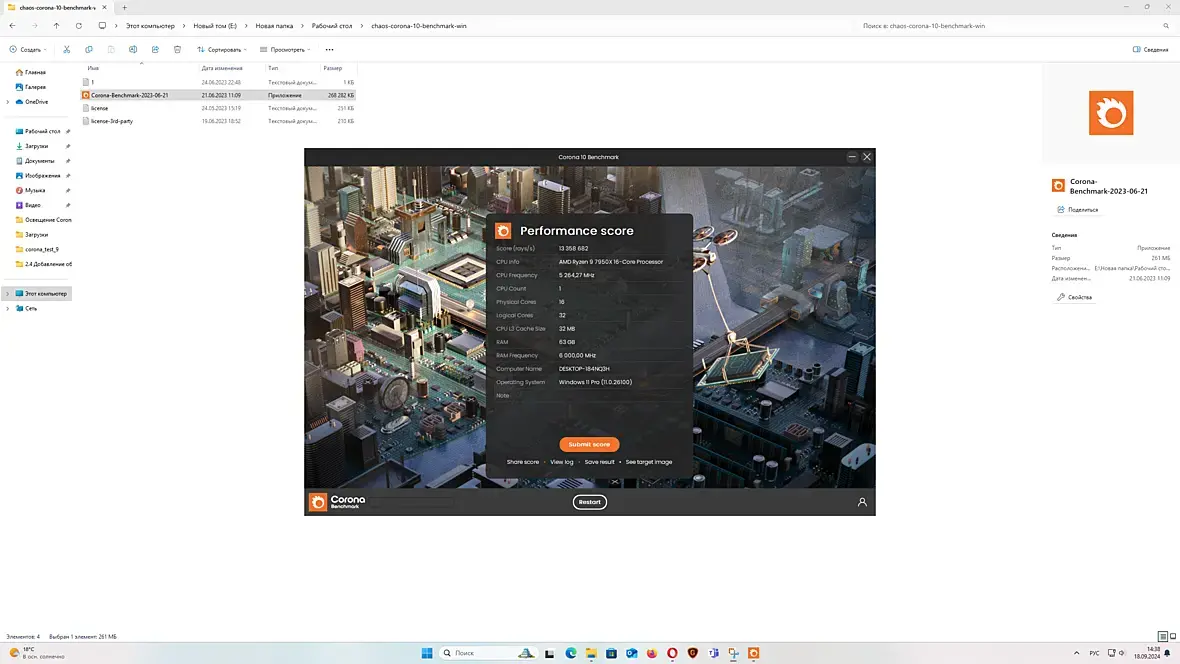Click the taskbar Поиск search box
The image size is (1180, 664).
(486, 653)
